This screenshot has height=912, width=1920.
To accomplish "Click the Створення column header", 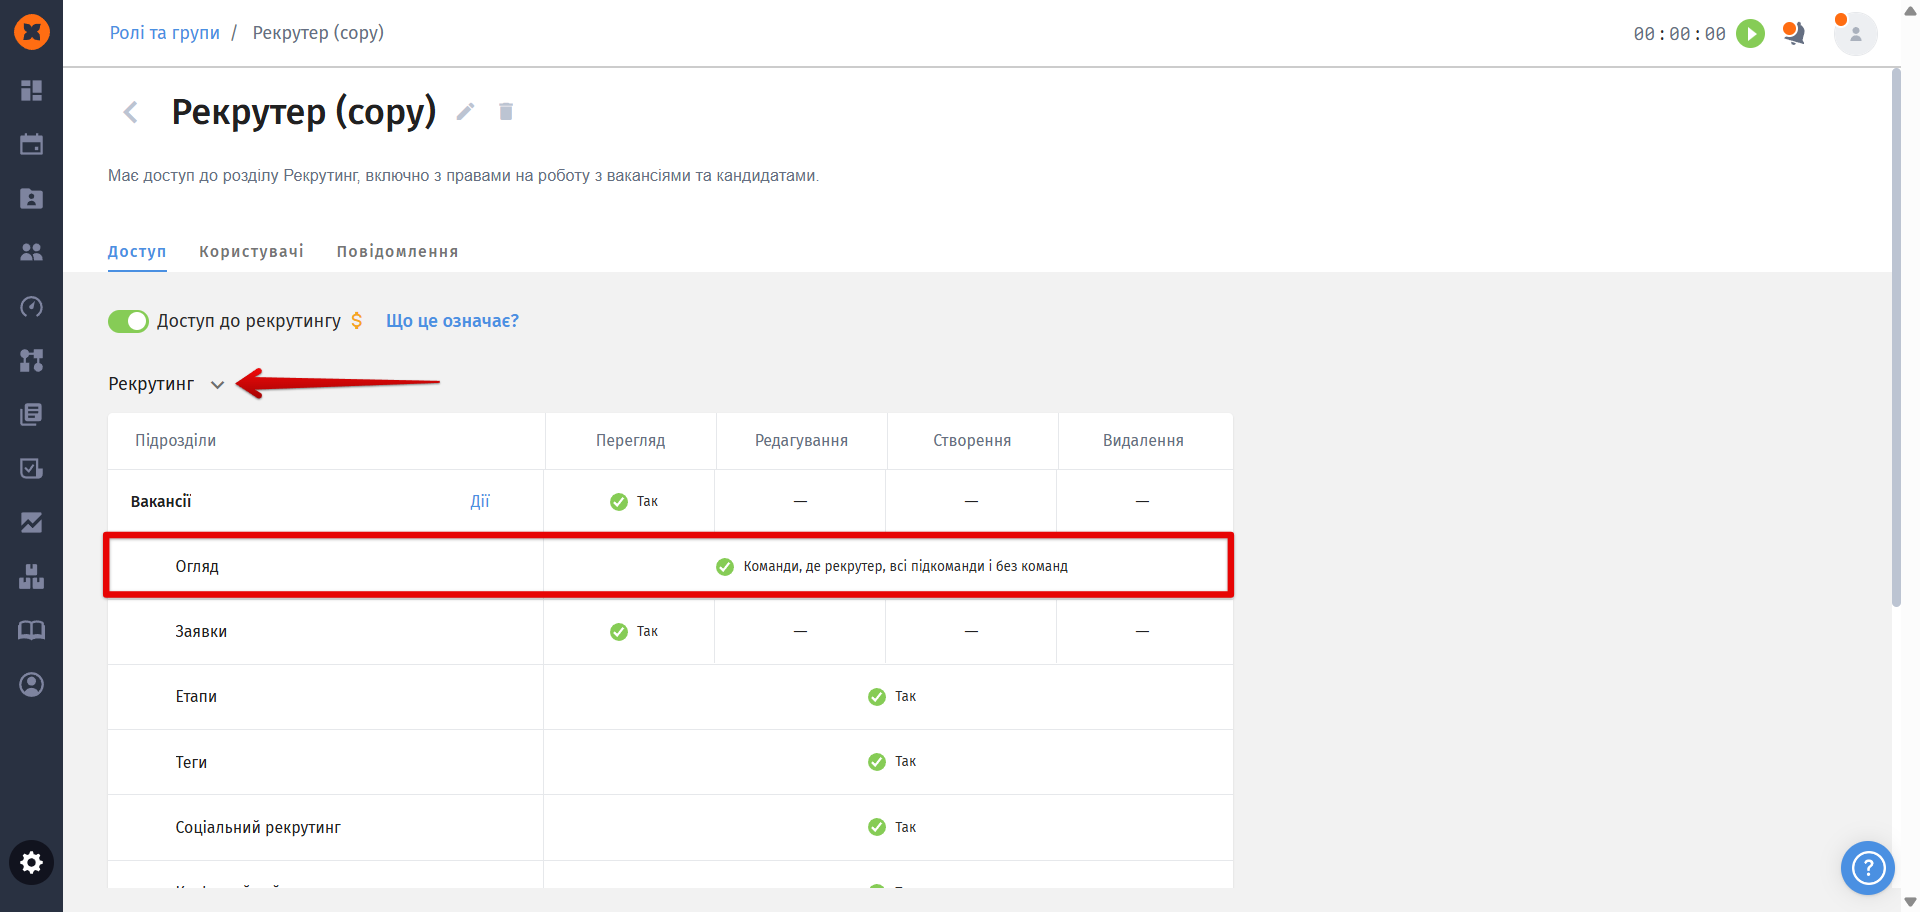I will [972, 441].
